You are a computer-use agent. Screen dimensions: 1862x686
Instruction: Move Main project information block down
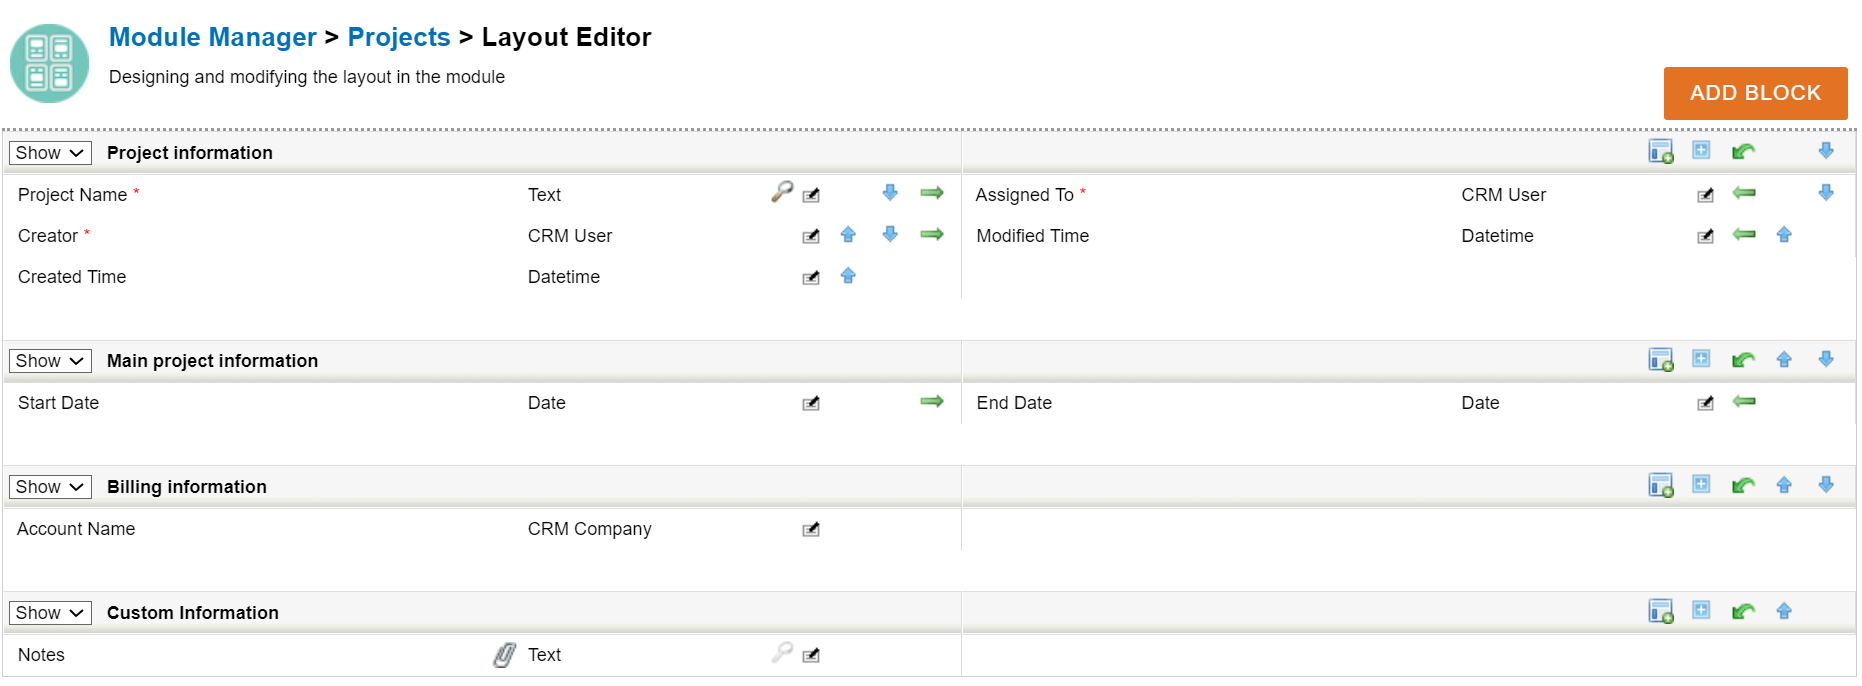1826,359
